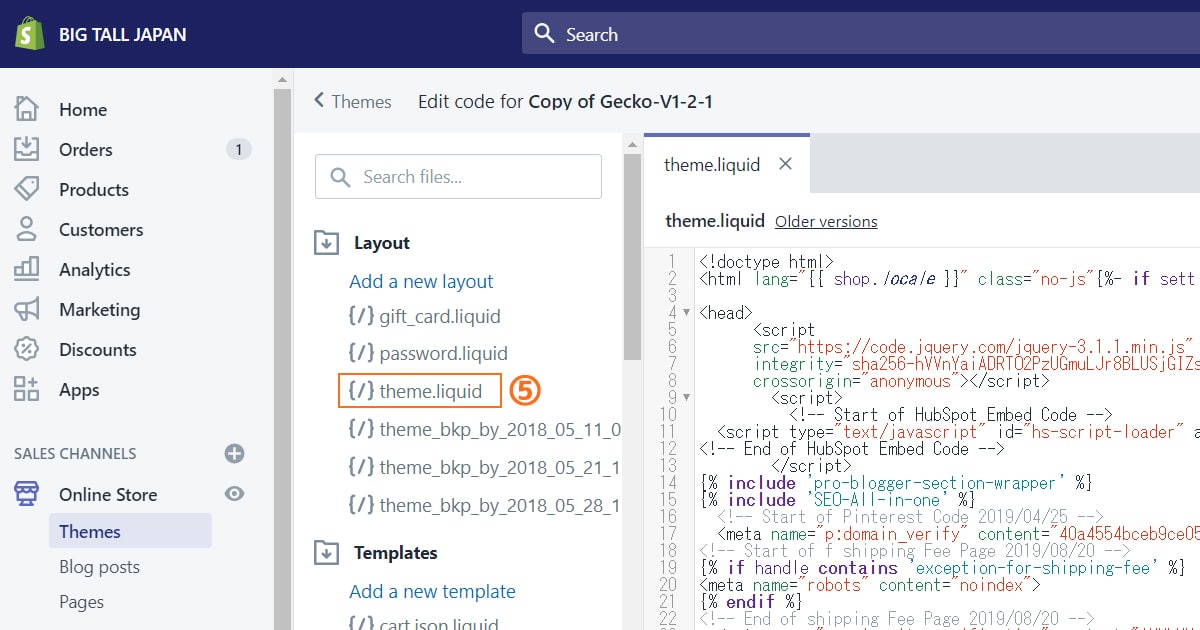Click the top Search bar
Viewport: 1200px width, 630px height.
point(860,34)
